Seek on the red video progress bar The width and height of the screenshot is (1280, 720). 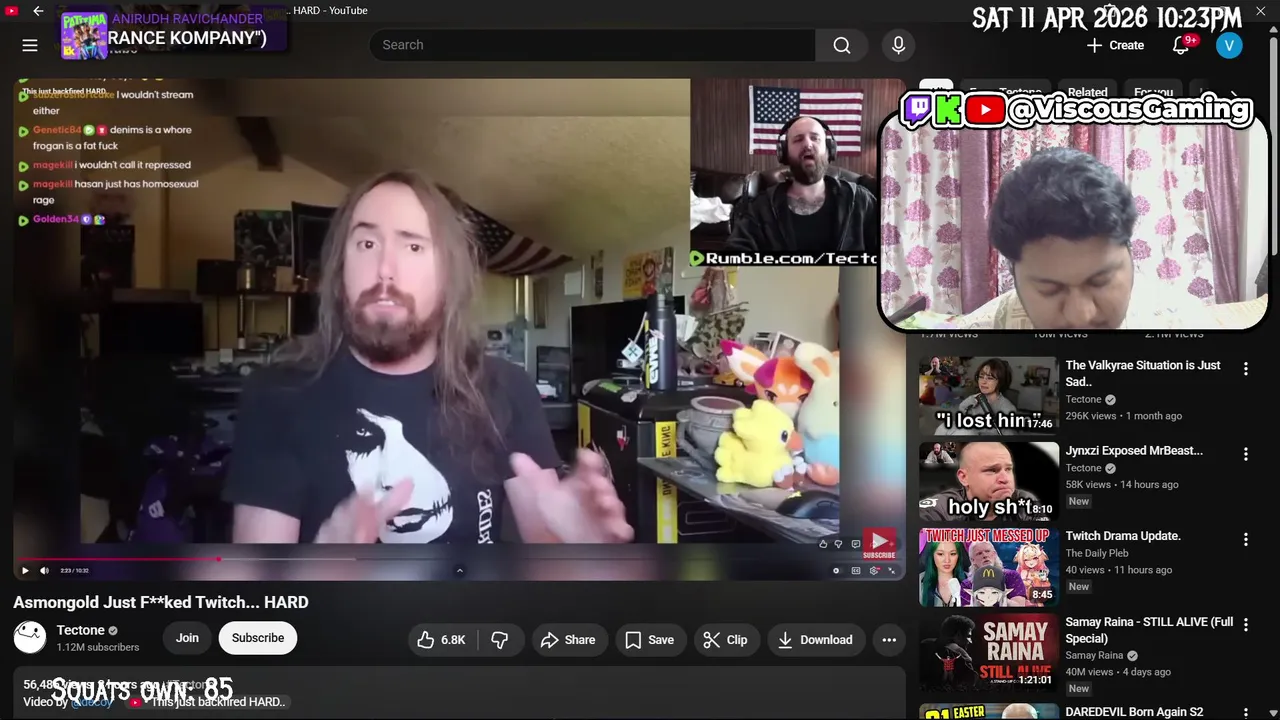tap(459, 559)
